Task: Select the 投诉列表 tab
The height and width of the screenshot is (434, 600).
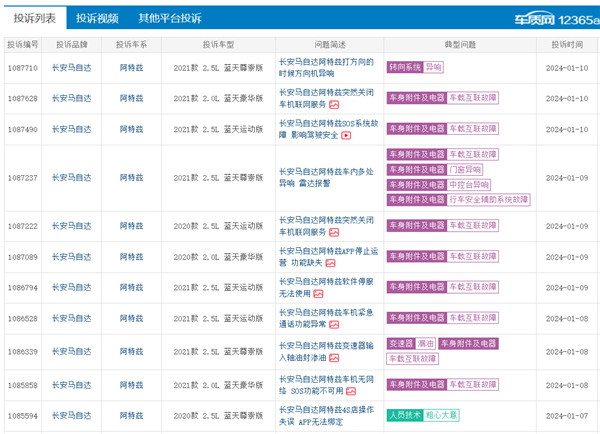Action: (33, 18)
